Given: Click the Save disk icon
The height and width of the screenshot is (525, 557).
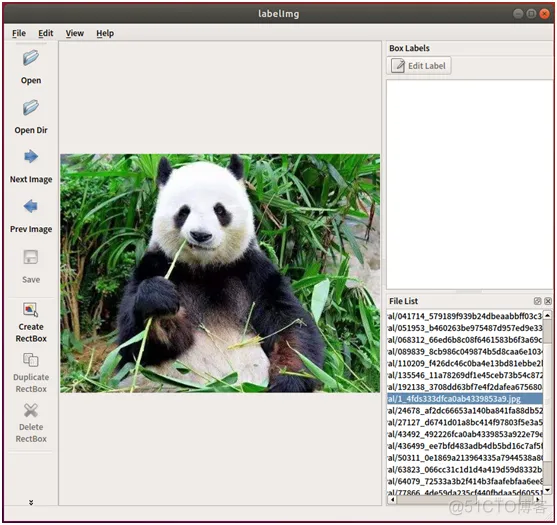Looking at the screenshot, I should [x=31, y=257].
